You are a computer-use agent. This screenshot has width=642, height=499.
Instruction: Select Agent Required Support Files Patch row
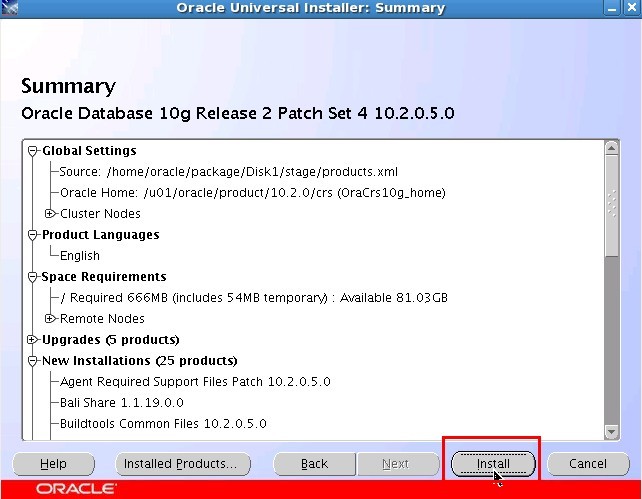pyautogui.click(x=195, y=382)
